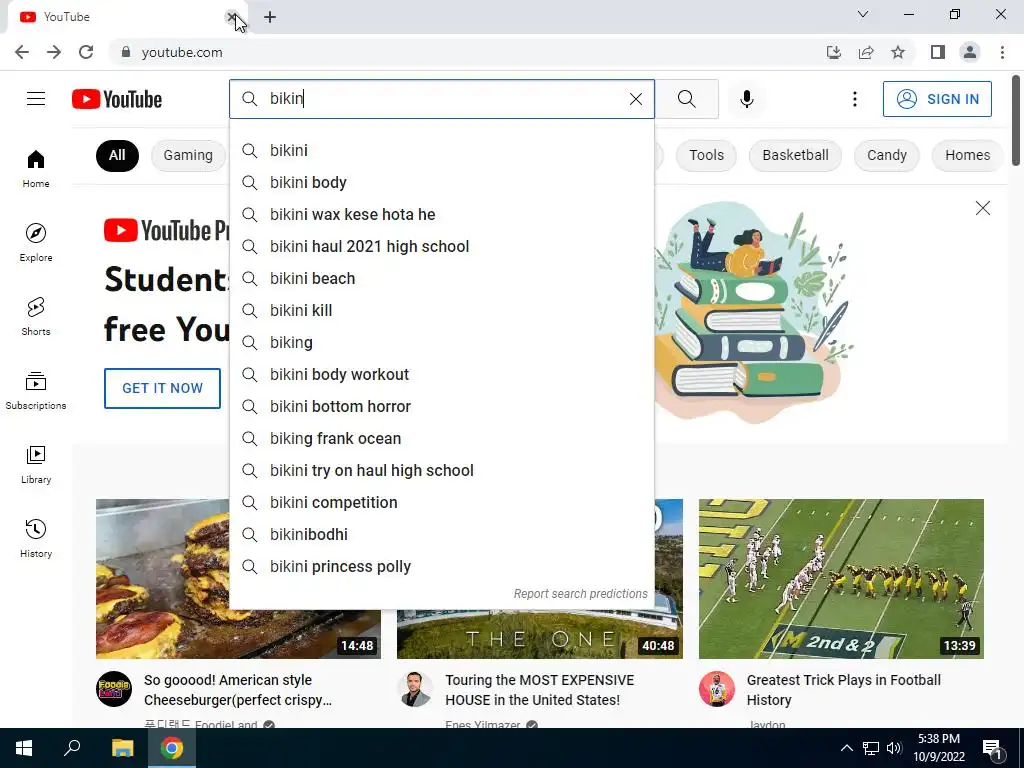Open Shorts in the sidebar
Image resolution: width=1024 pixels, height=768 pixels.
pyautogui.click(x=36, y=316)
